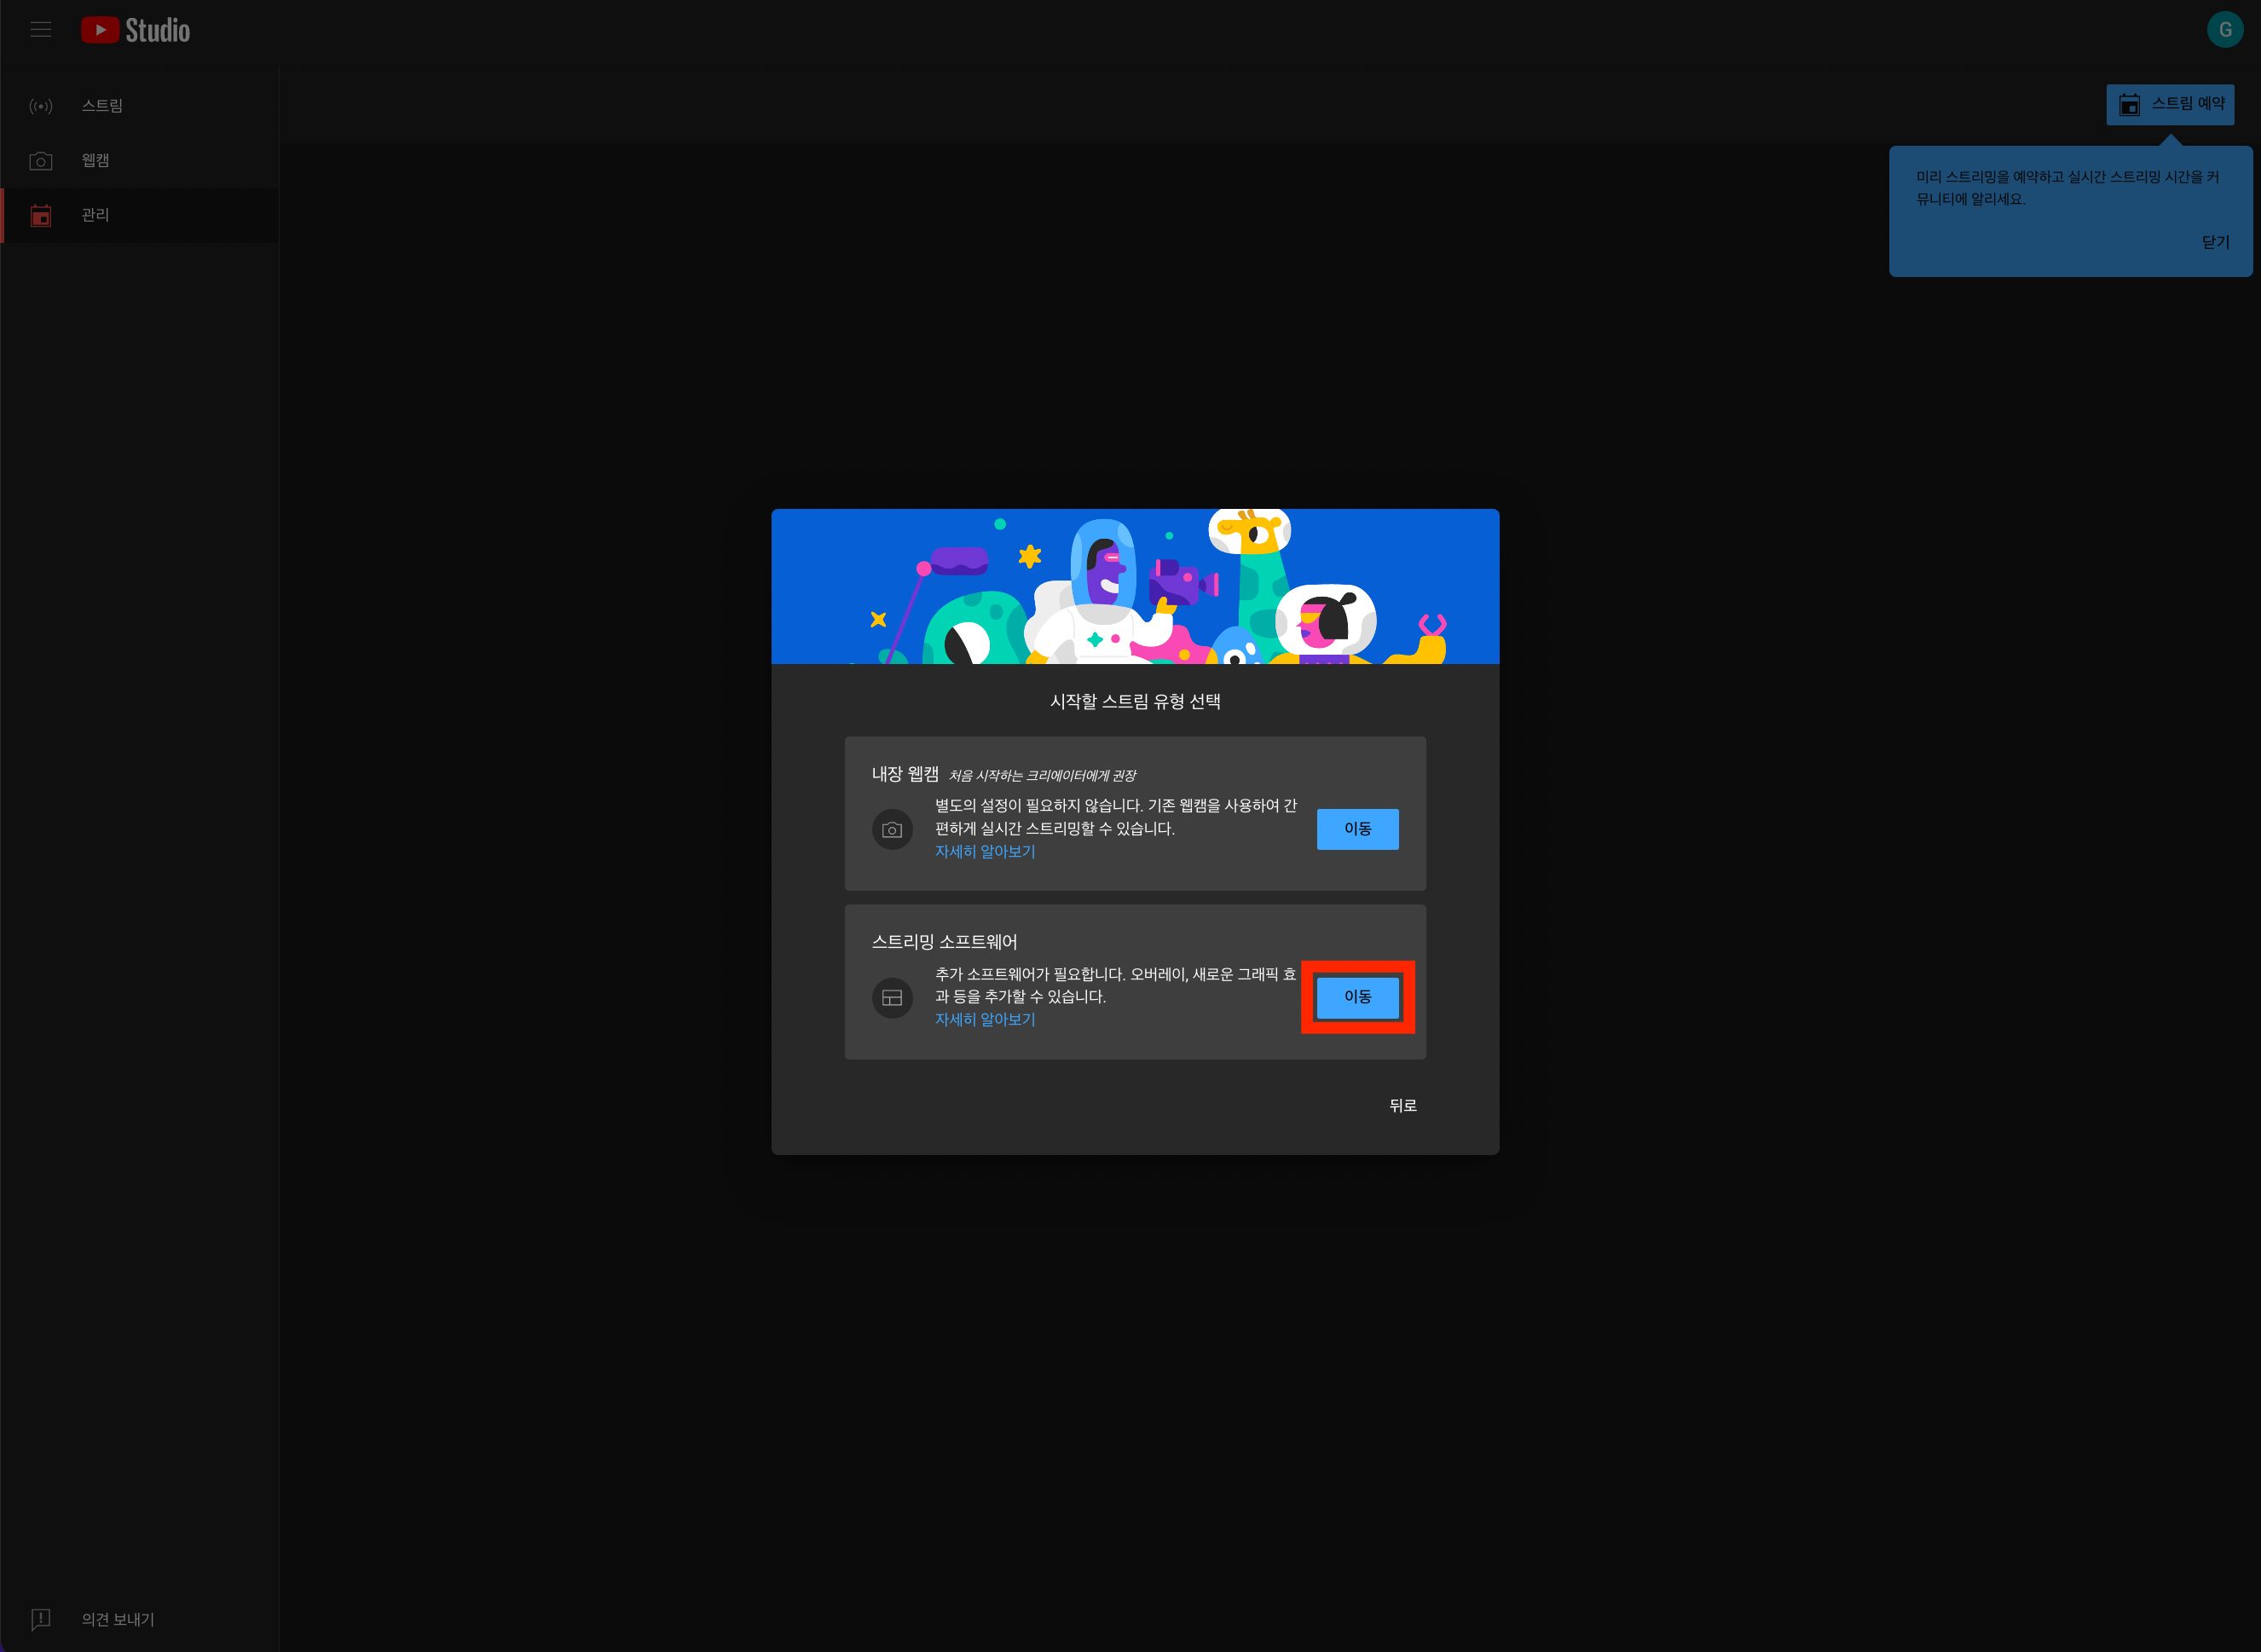The height and width of the screenshot is (1652, 2261).
Task: Open 자세히 알아보기 link under 내장 웹캠
Action: click(x=985, y=851)
